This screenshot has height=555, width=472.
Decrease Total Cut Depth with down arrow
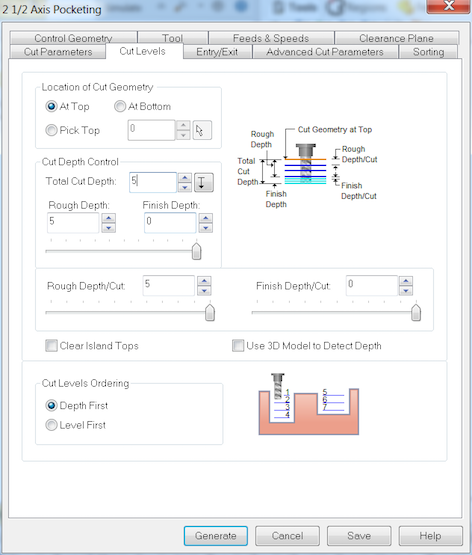[185, 187]
